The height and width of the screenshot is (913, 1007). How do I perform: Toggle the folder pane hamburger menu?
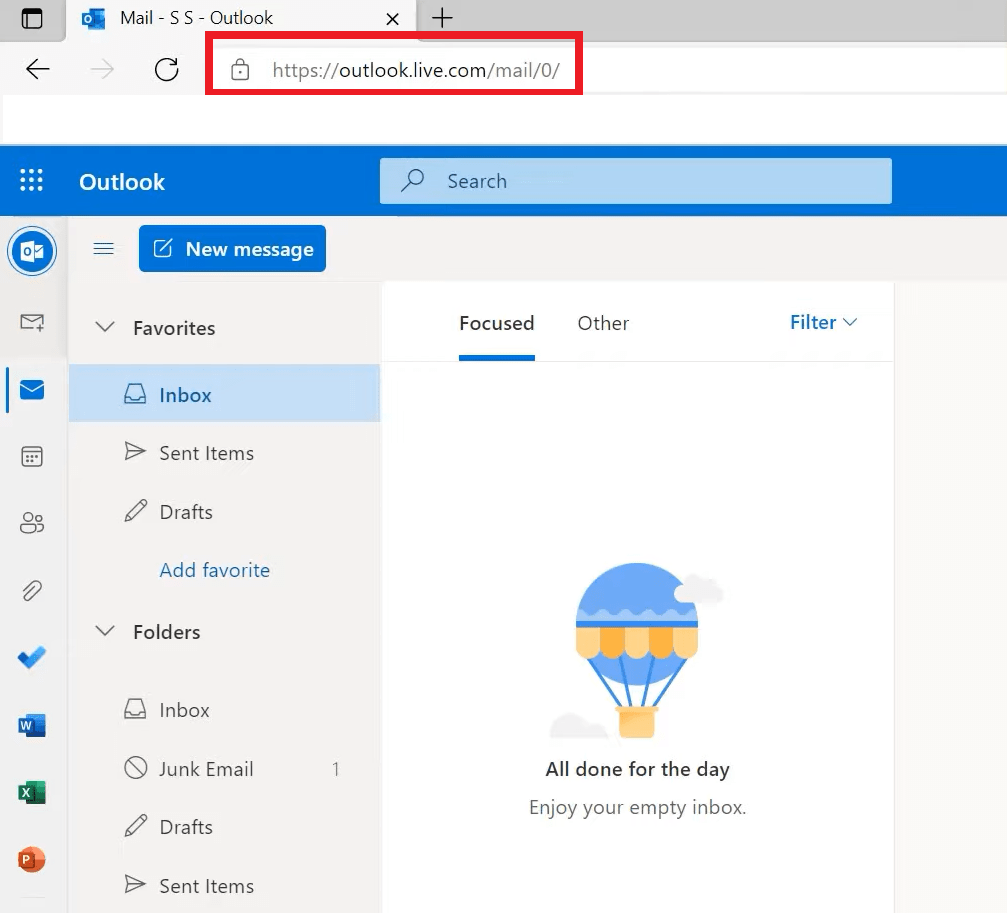pyautogui.click(x=103, y=248)
